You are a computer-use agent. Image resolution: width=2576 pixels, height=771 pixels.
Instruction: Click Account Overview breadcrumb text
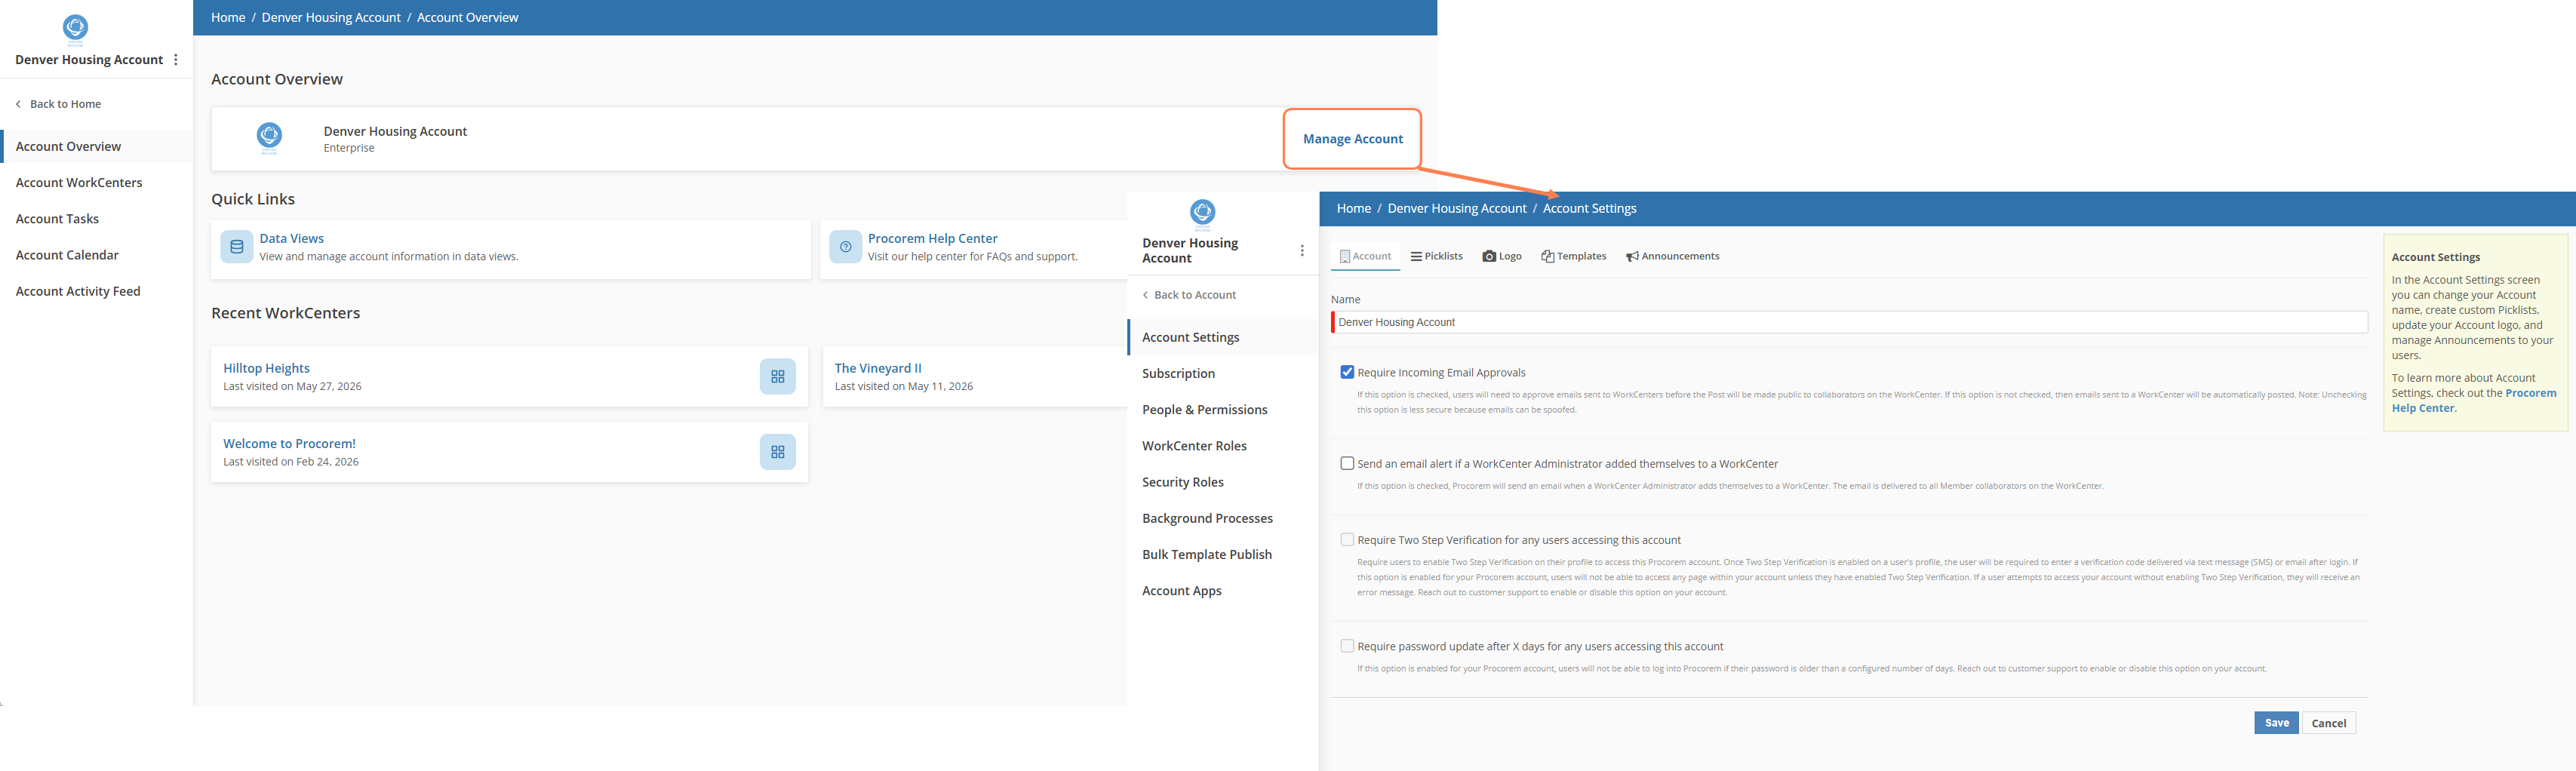[x=467, y=17]
